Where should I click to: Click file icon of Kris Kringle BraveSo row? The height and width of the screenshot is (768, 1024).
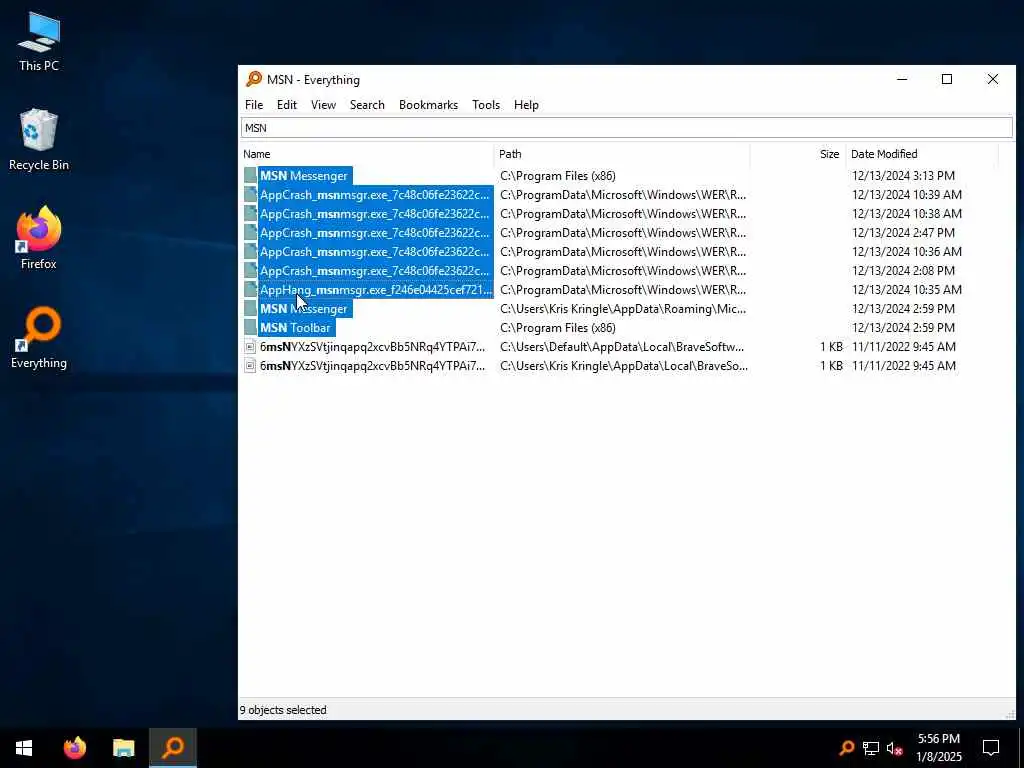(x=250, y=366)
